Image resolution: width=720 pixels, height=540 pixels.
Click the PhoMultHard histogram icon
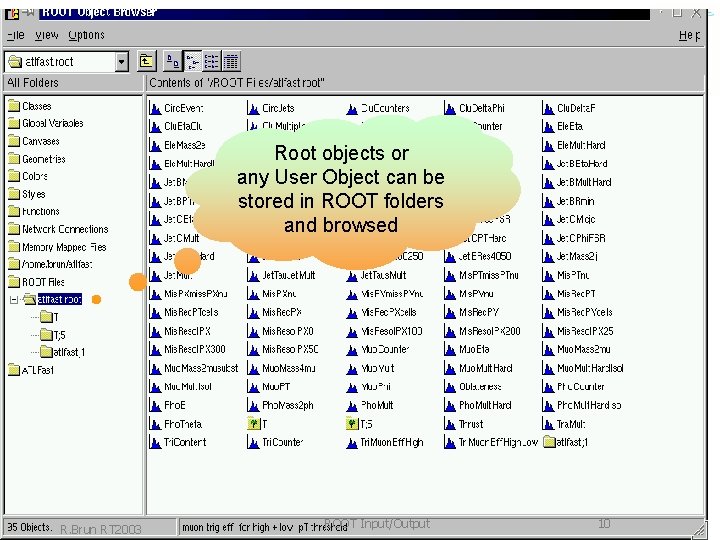(x=450, y=405)
